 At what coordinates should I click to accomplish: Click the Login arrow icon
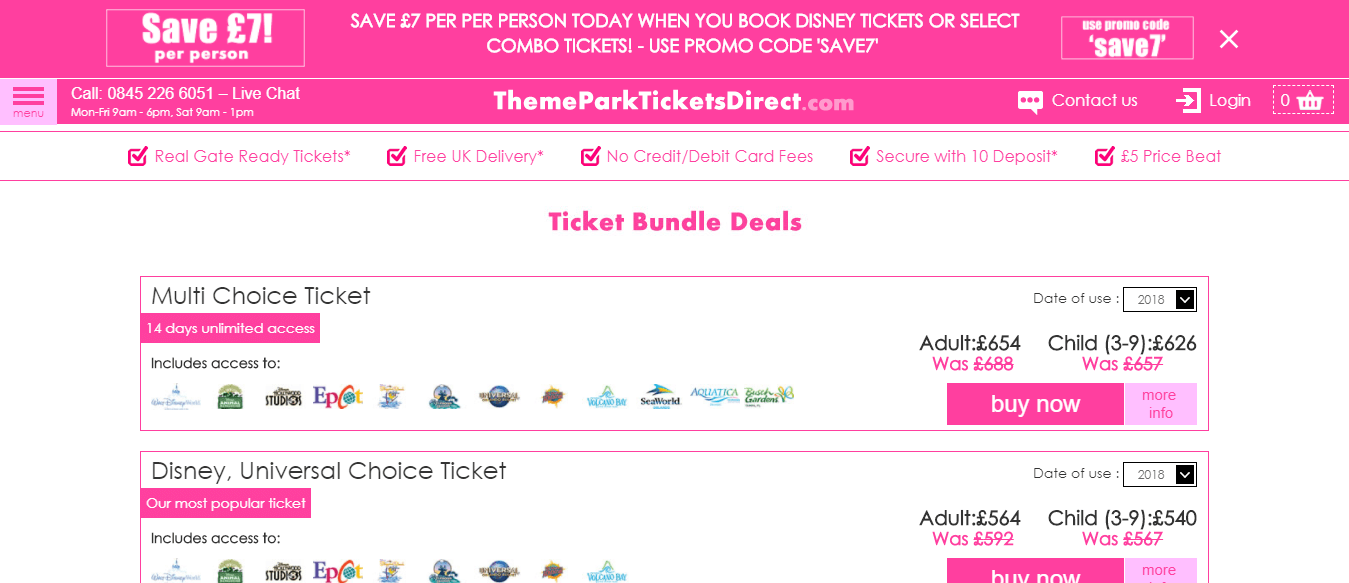click(1188, 100)
